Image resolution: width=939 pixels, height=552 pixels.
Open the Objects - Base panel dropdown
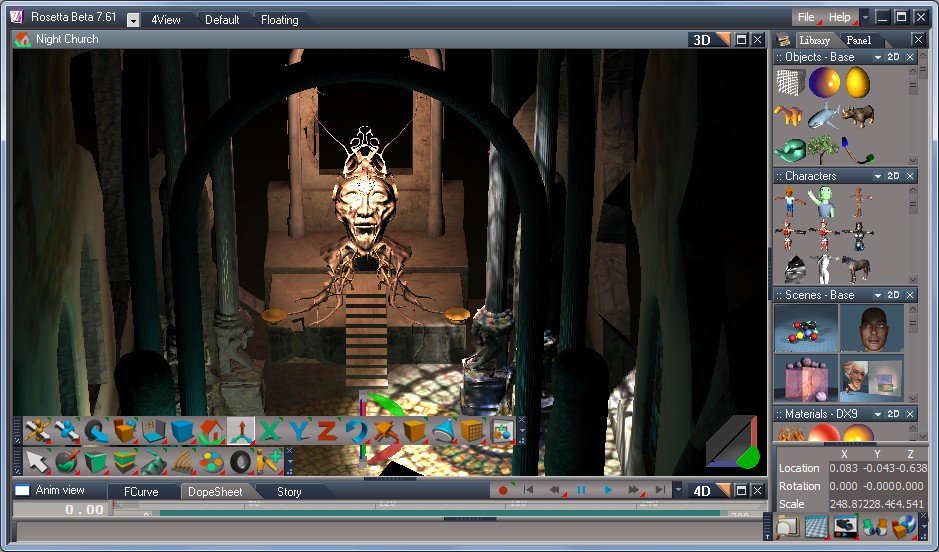(x=877, y=58)
